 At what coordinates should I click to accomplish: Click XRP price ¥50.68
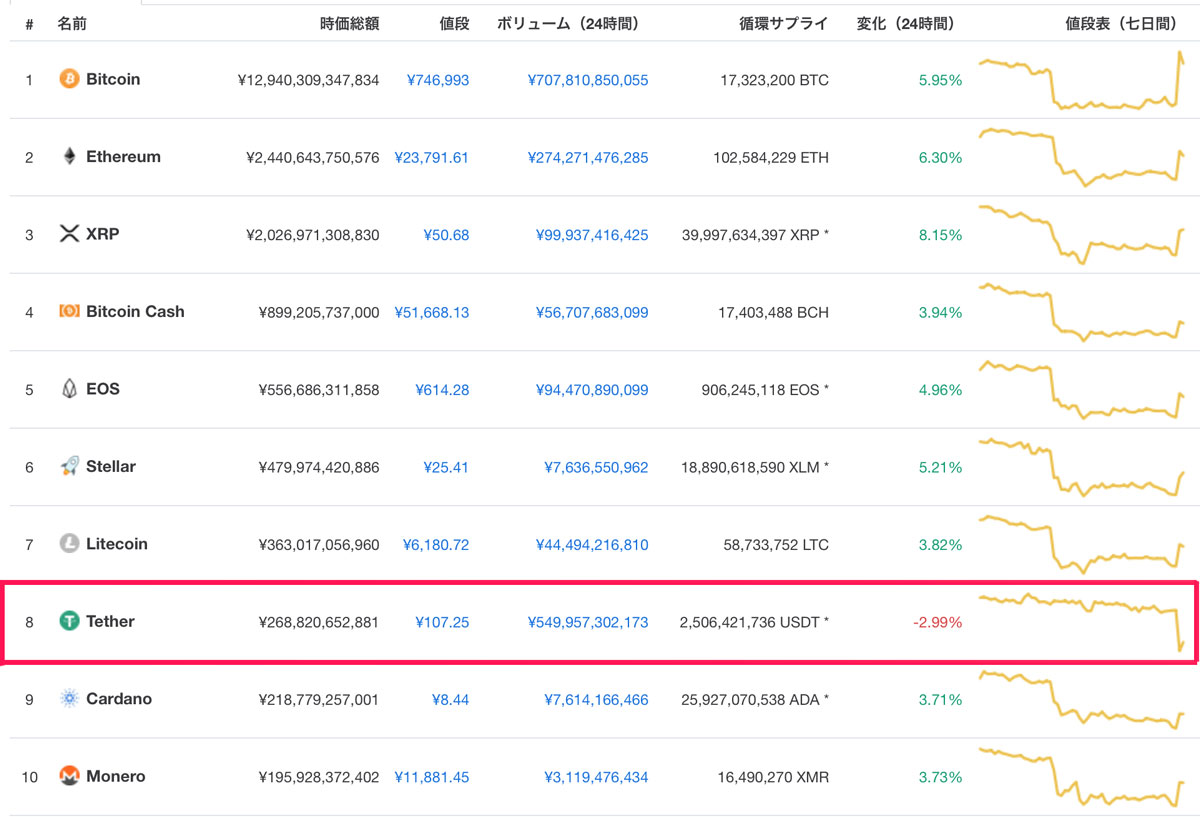tap(446, 235)
